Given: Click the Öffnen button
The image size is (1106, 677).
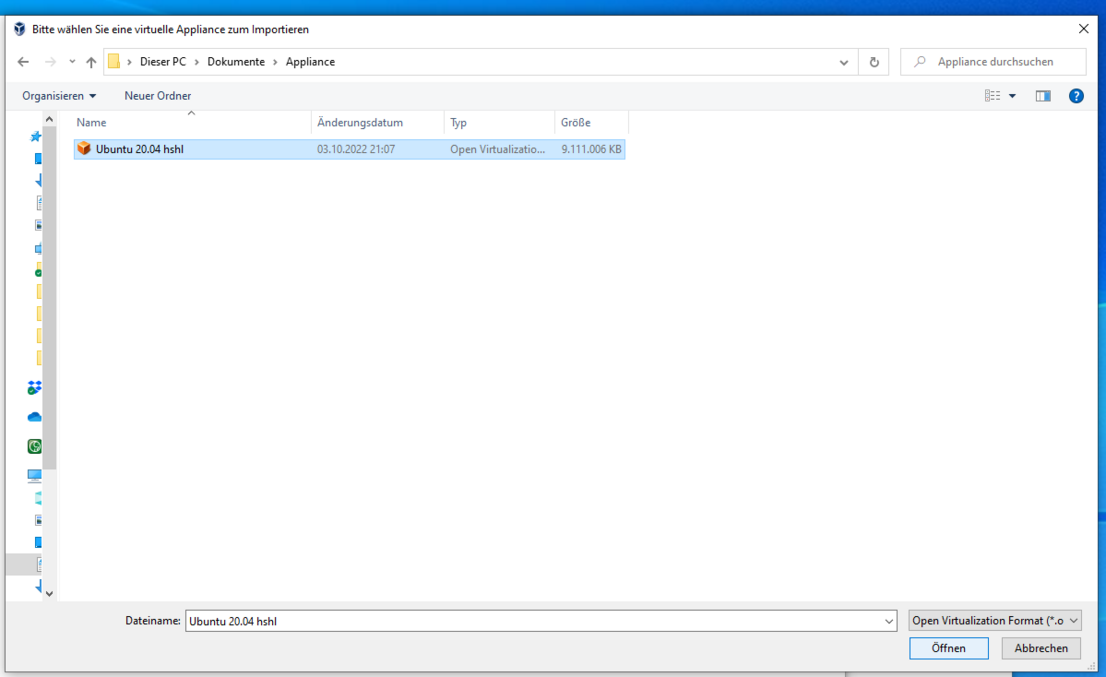Looking at the screenshot, I should point(948,648).
